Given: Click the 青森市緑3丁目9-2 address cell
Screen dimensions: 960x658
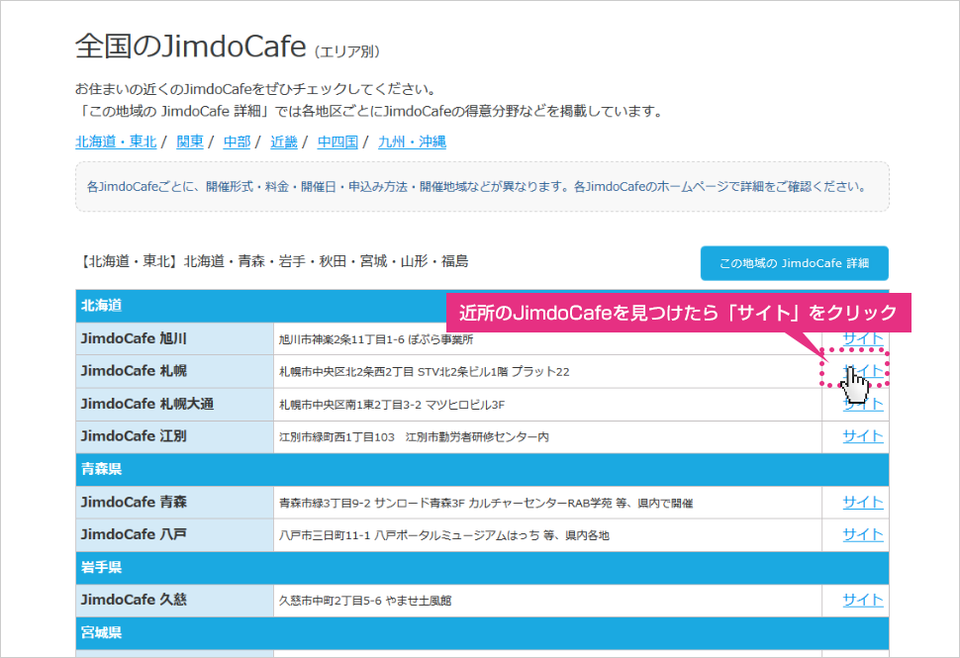Looking at the screenshot, I should click(x=547, y=503).
